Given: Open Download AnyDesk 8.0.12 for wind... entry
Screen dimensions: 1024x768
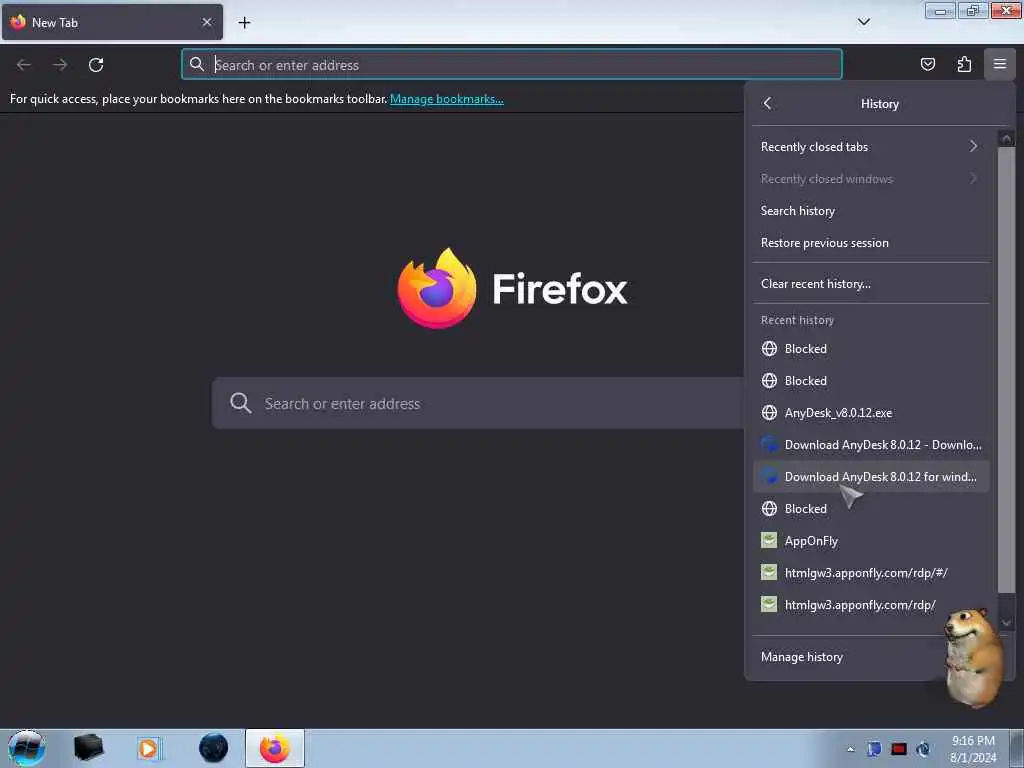Looking at the screenshot, I should (x=871, y=477).
